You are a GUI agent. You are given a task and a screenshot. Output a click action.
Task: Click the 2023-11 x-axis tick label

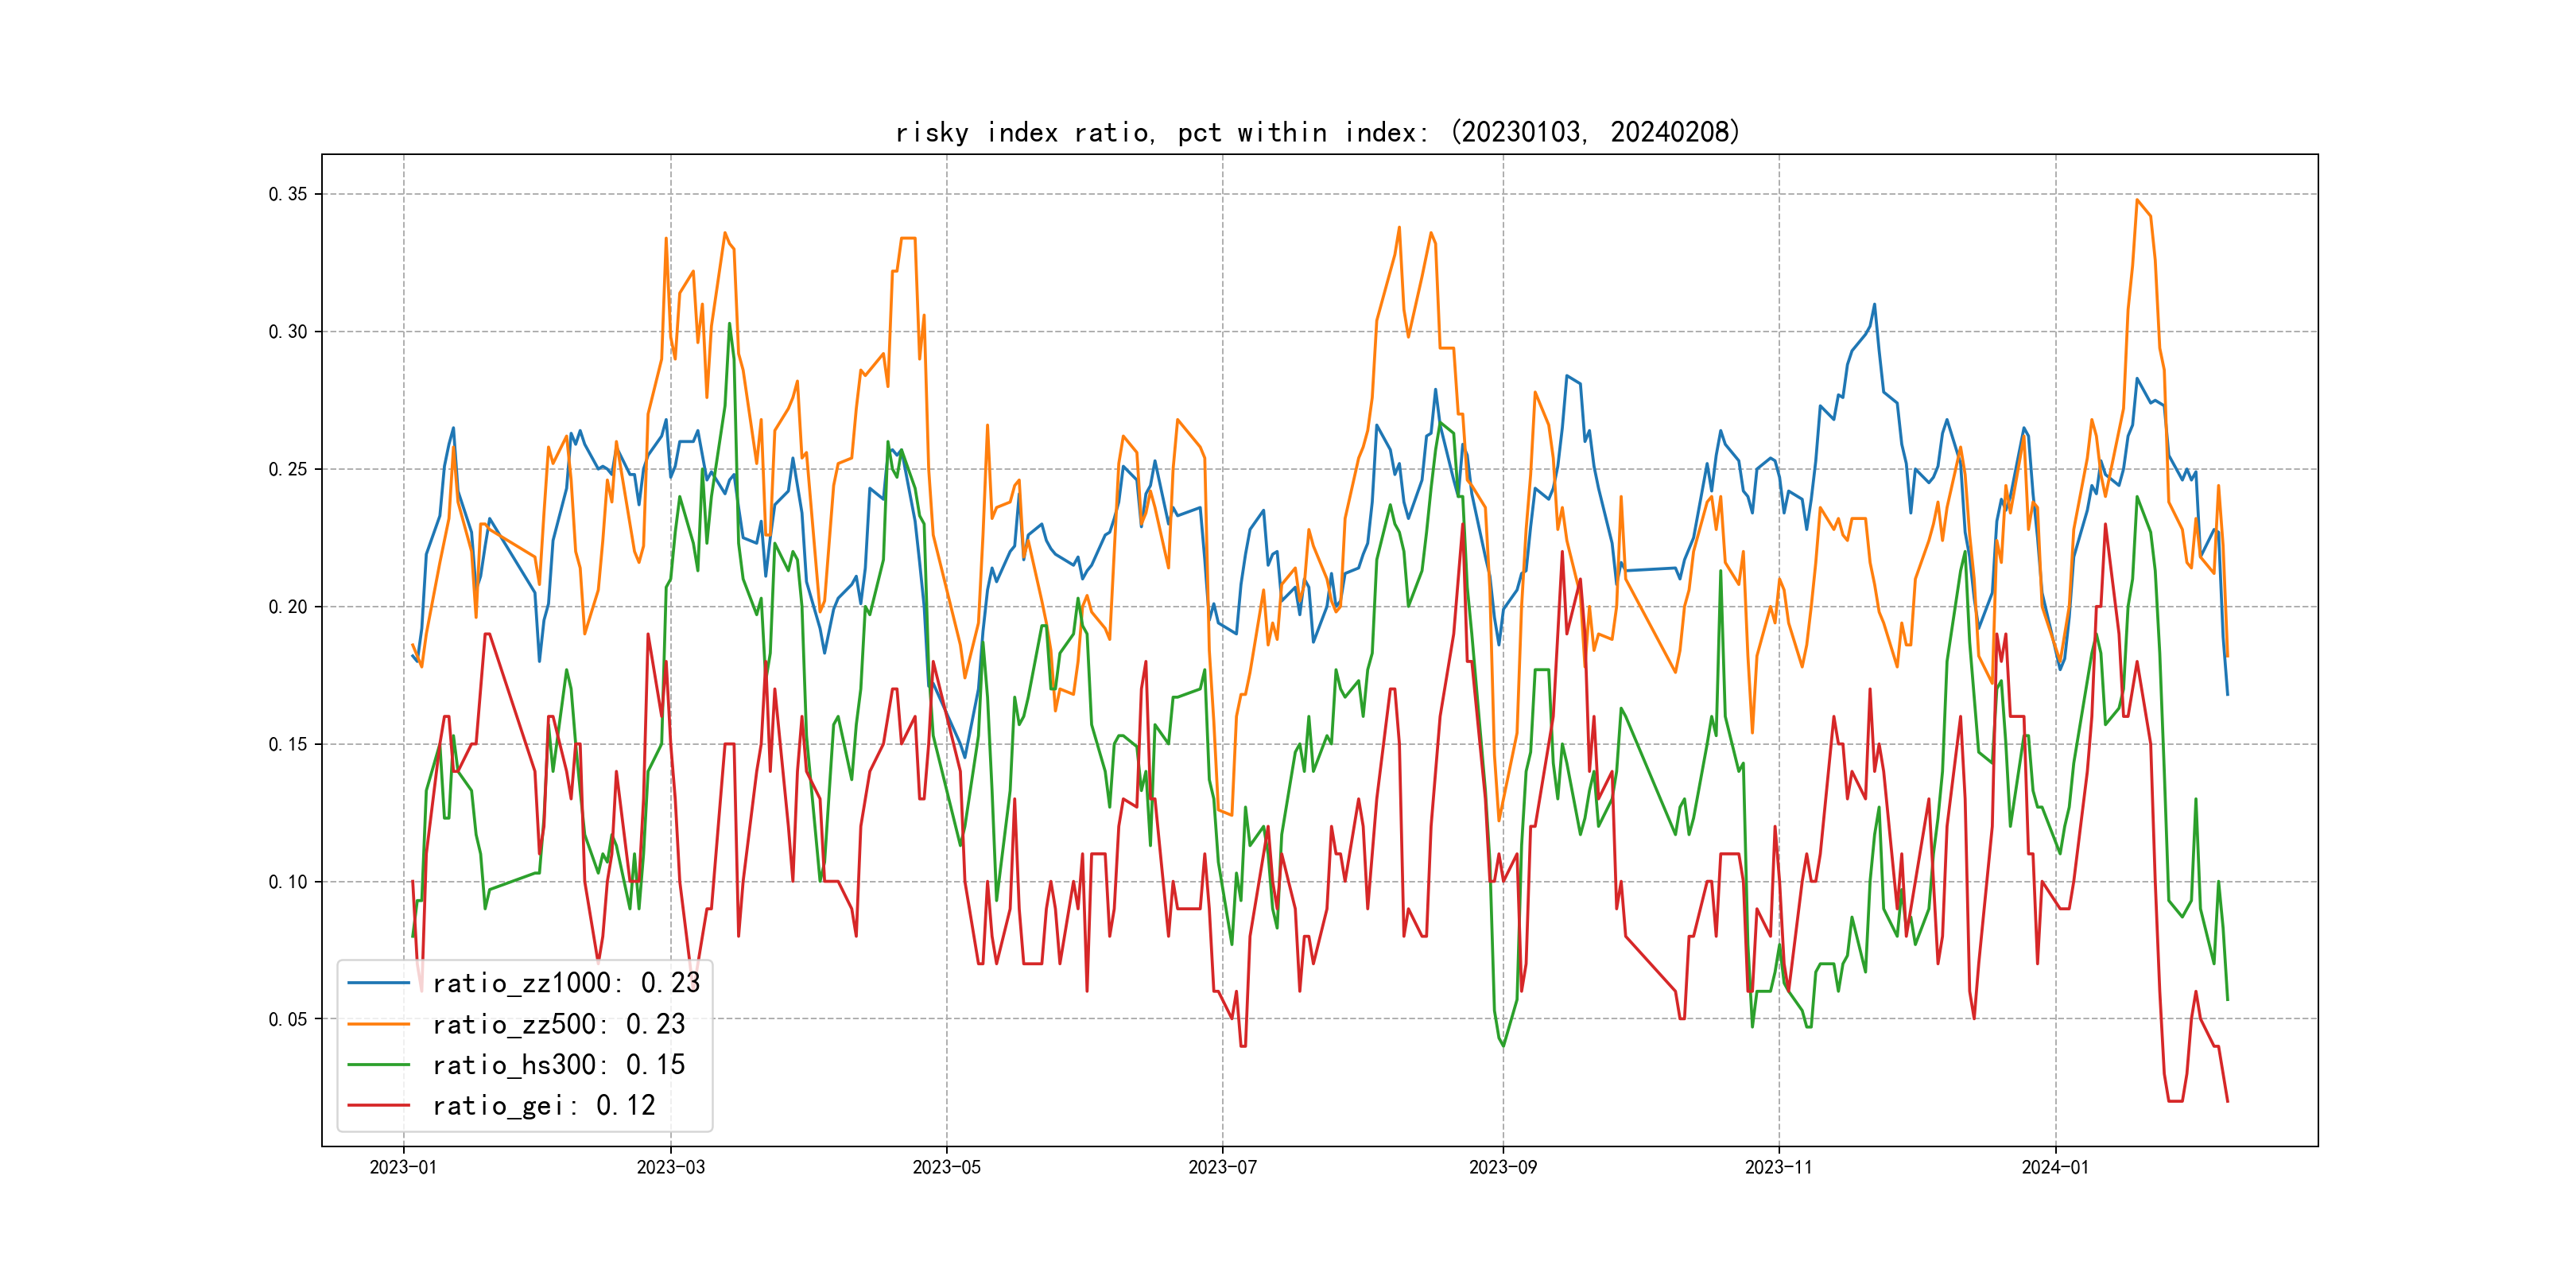click(1778, 1167)
